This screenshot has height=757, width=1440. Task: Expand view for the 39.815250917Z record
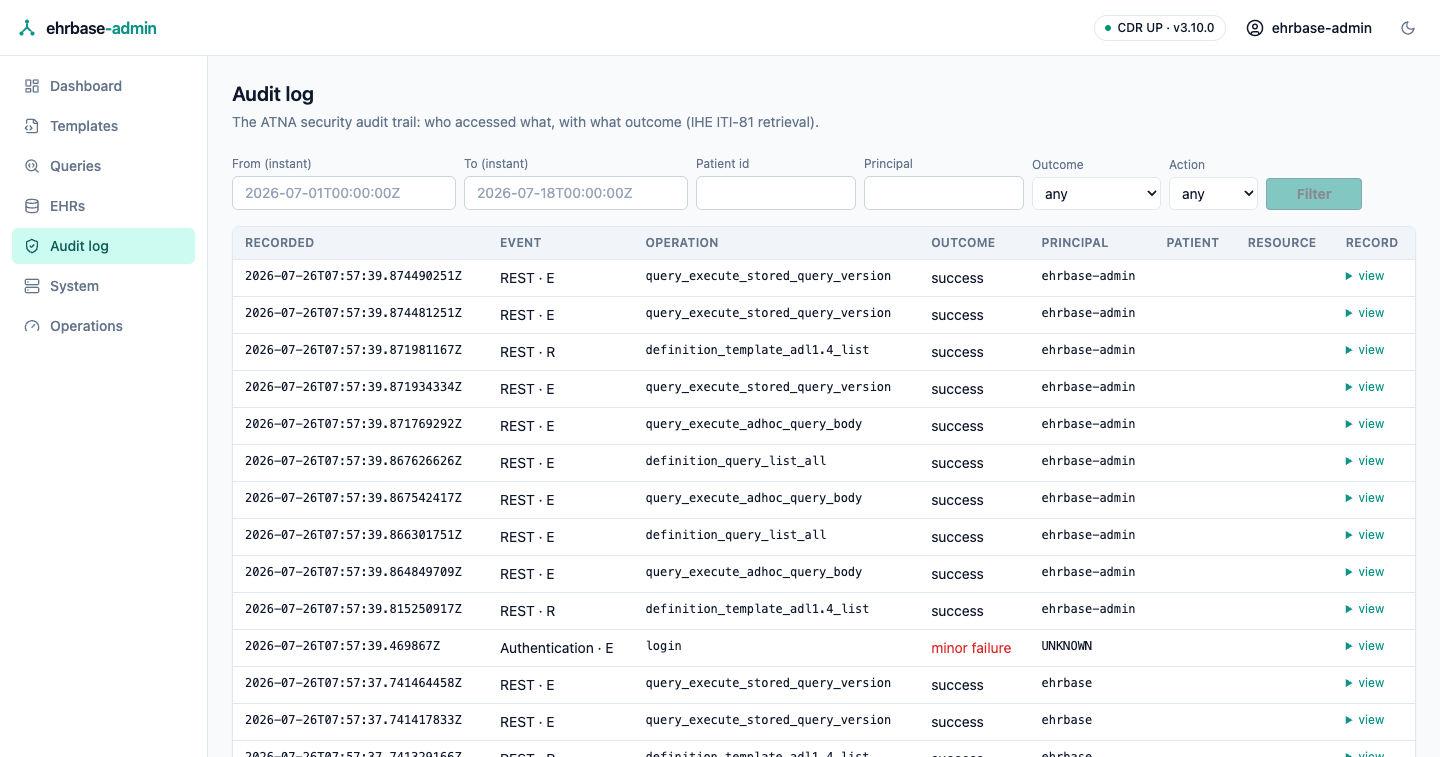[1365, 609]
